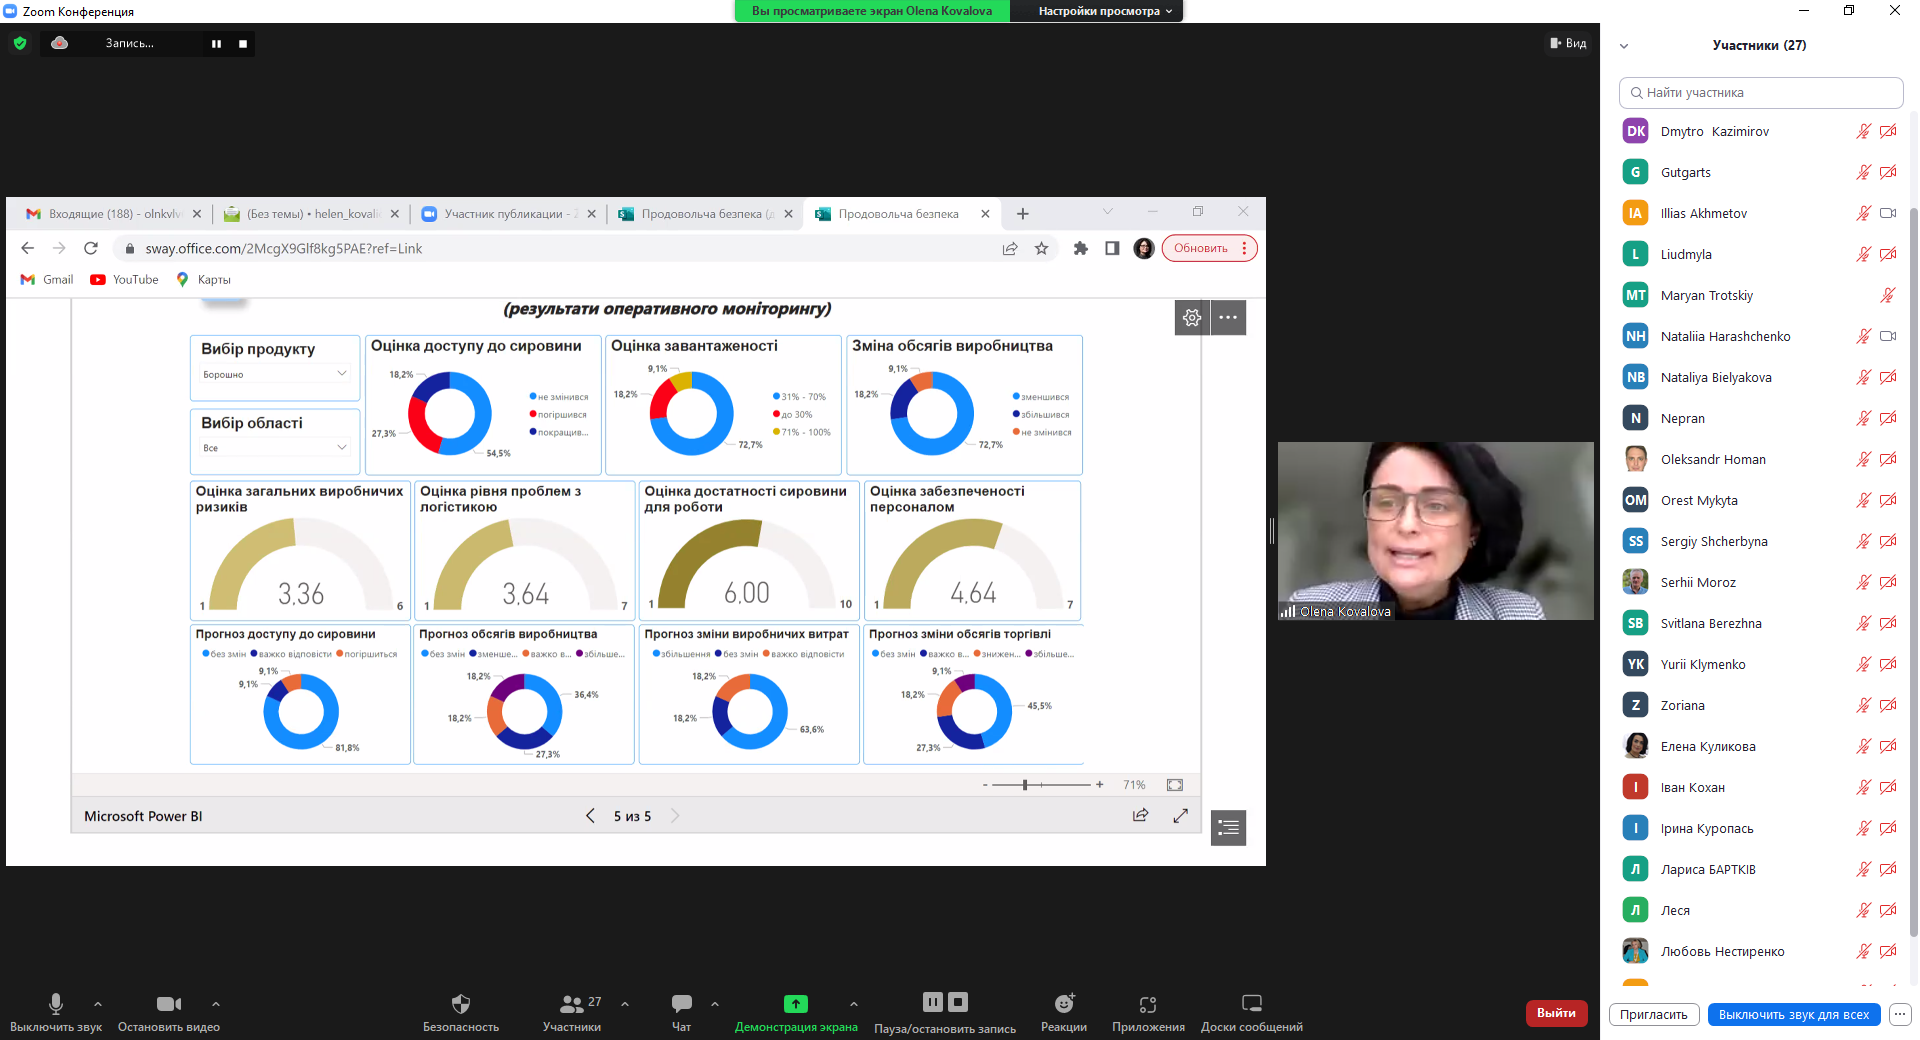Click camera icon for Nataliia Harashchenko
The width and height of the screenshot is (1920, 1040).
coord(1888,336)
